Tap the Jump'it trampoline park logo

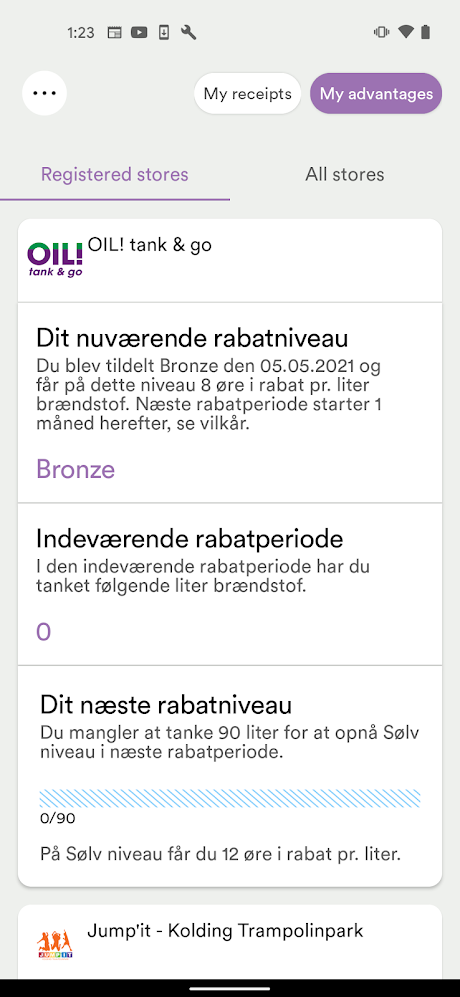tap(55, 944)
